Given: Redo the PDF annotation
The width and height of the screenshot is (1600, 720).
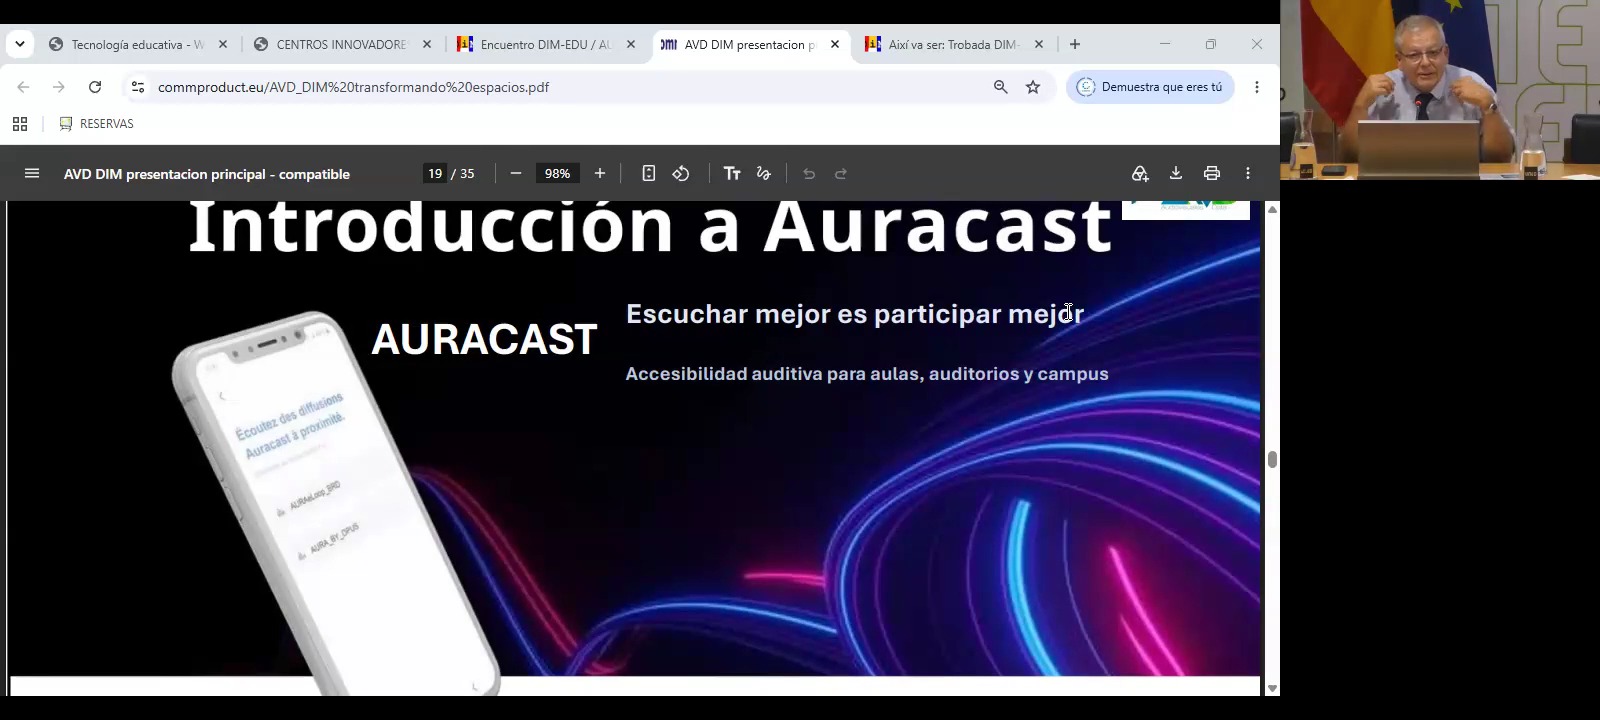Looking at the screenshot, I should click(841, 173).
